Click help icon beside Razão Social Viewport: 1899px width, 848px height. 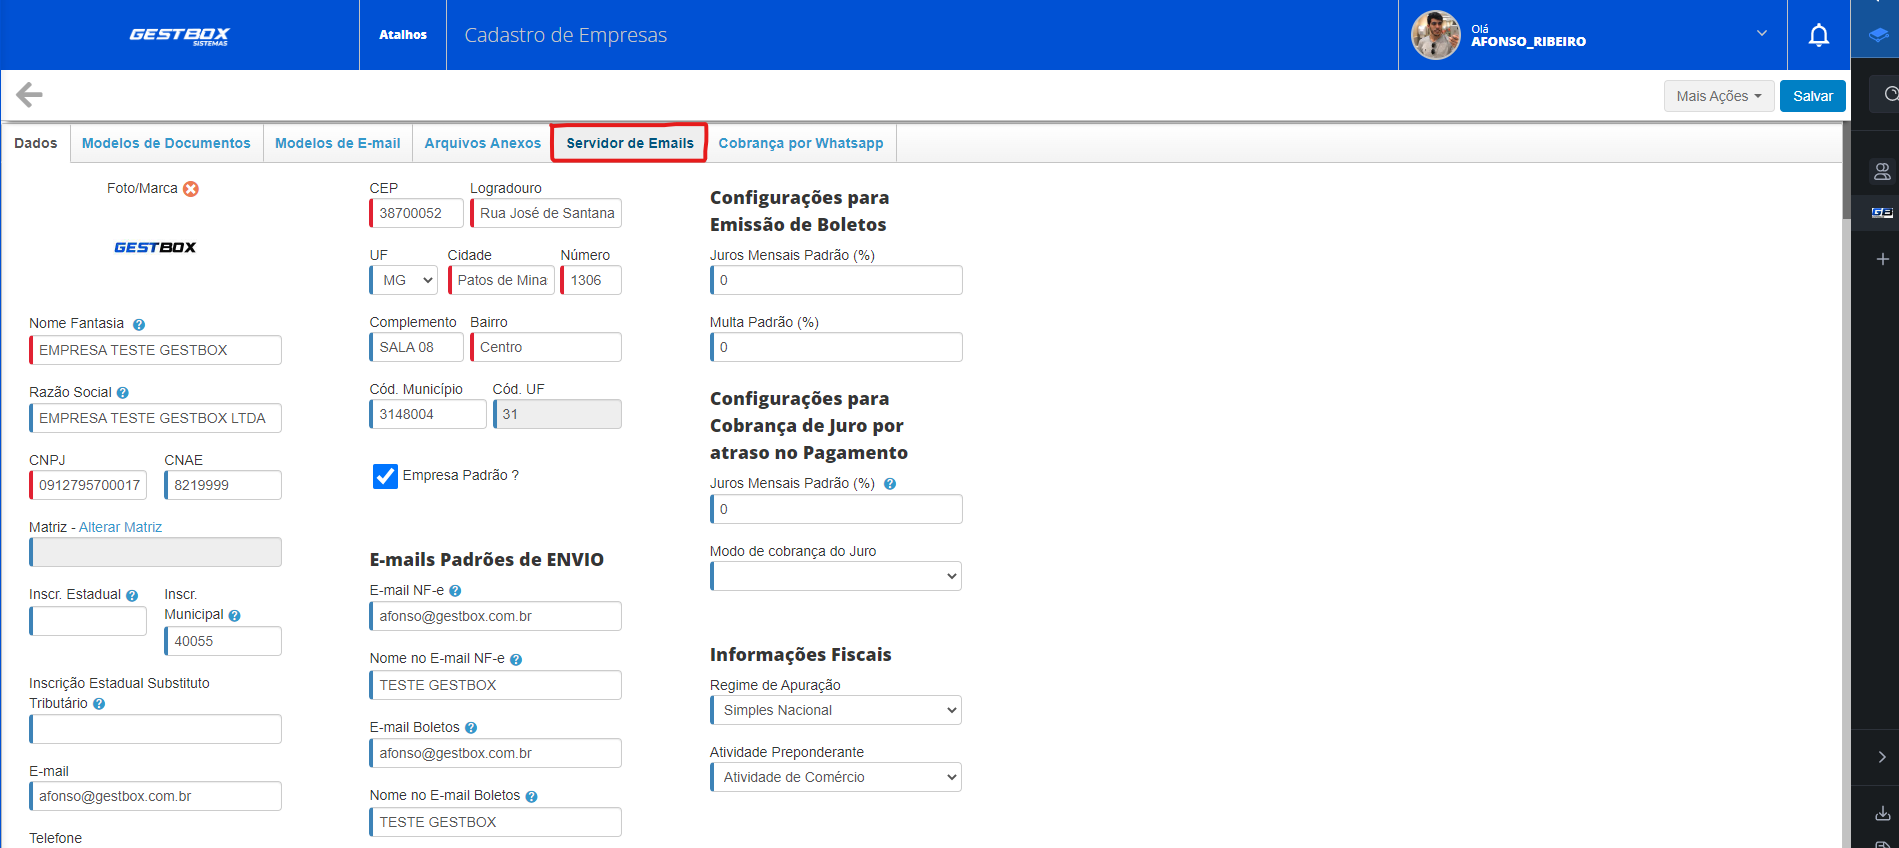click(x=123, y=393)
